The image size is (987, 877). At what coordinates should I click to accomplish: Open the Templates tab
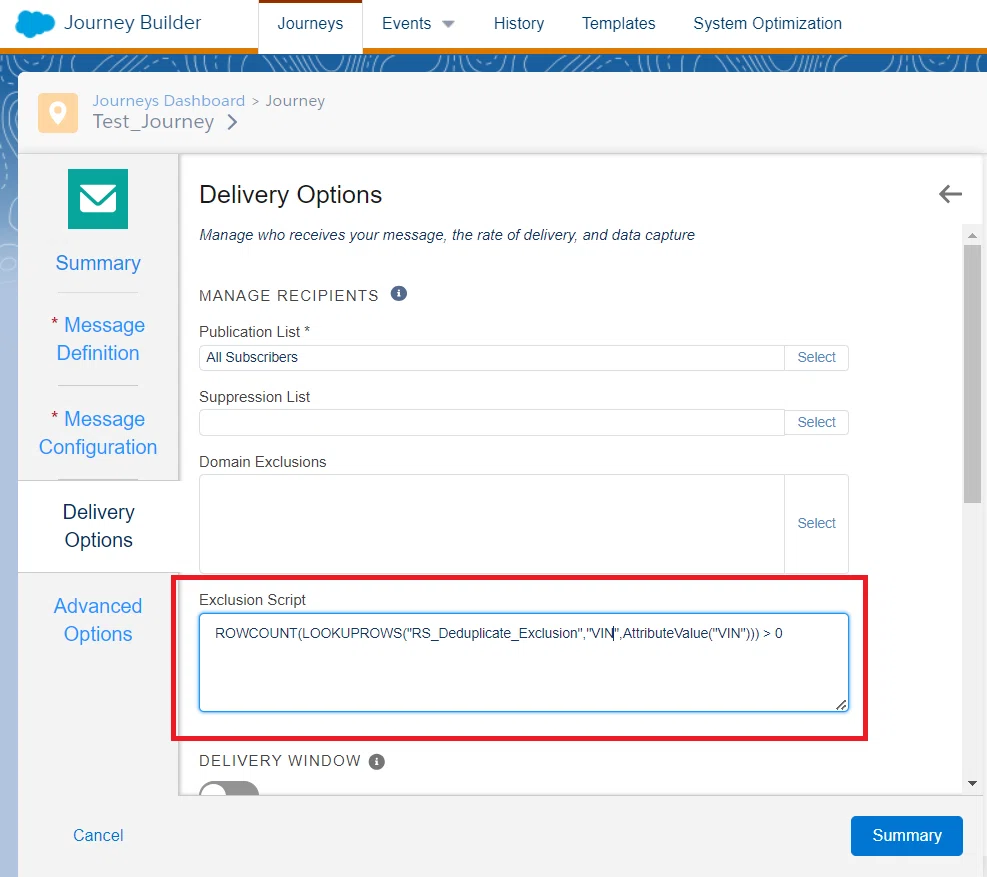point(618,24)
